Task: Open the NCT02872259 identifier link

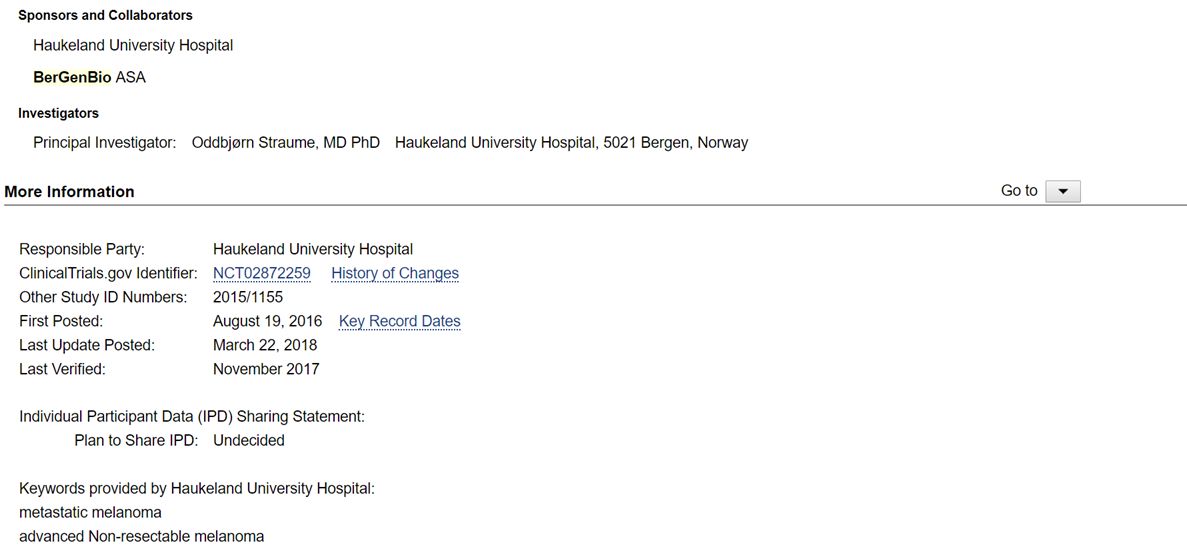Action: coord(262,273)
